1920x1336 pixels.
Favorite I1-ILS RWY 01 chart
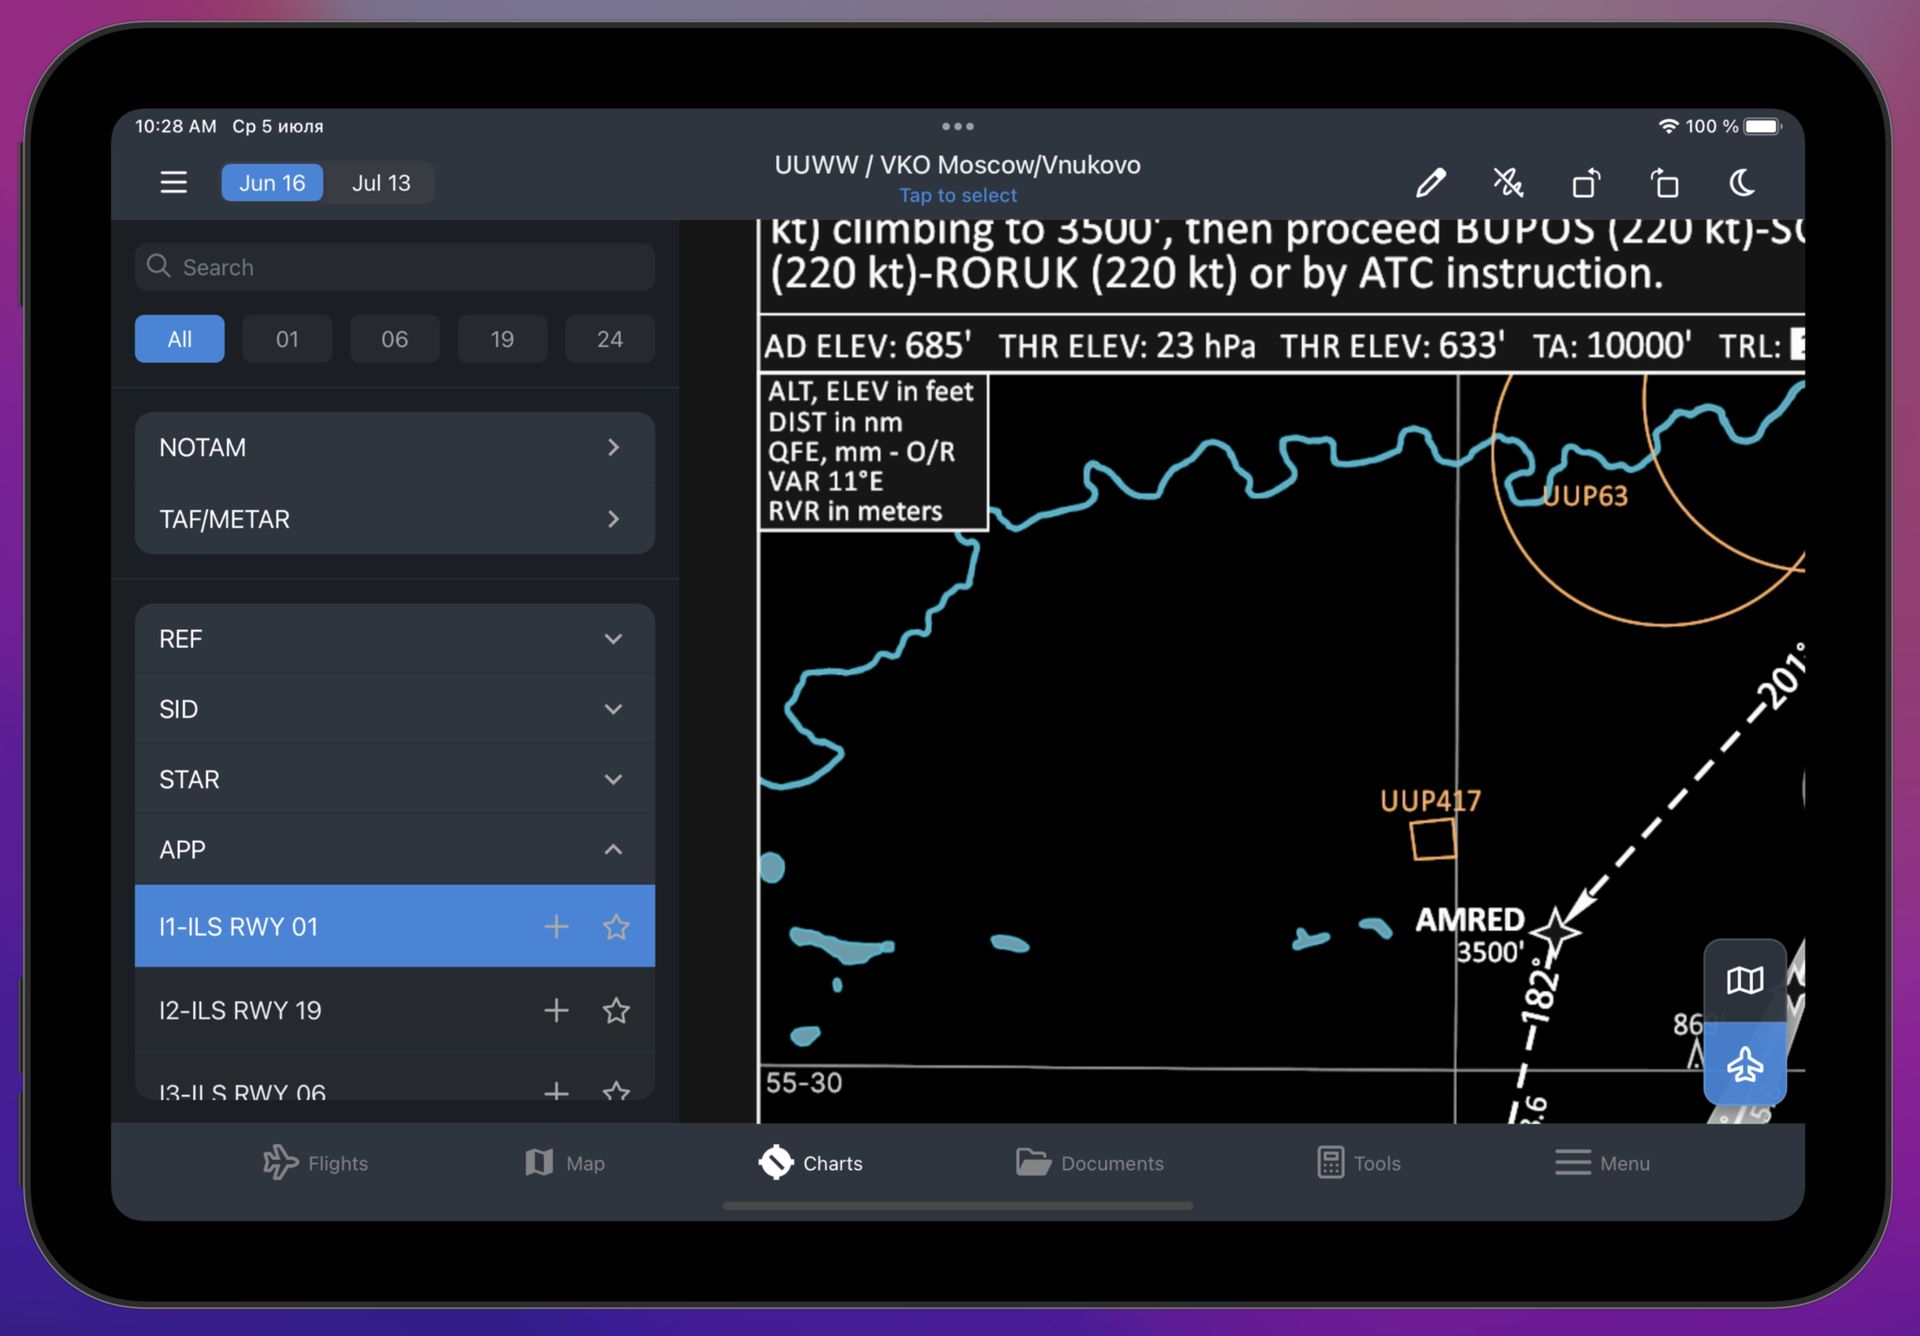[x=616, y=927]
